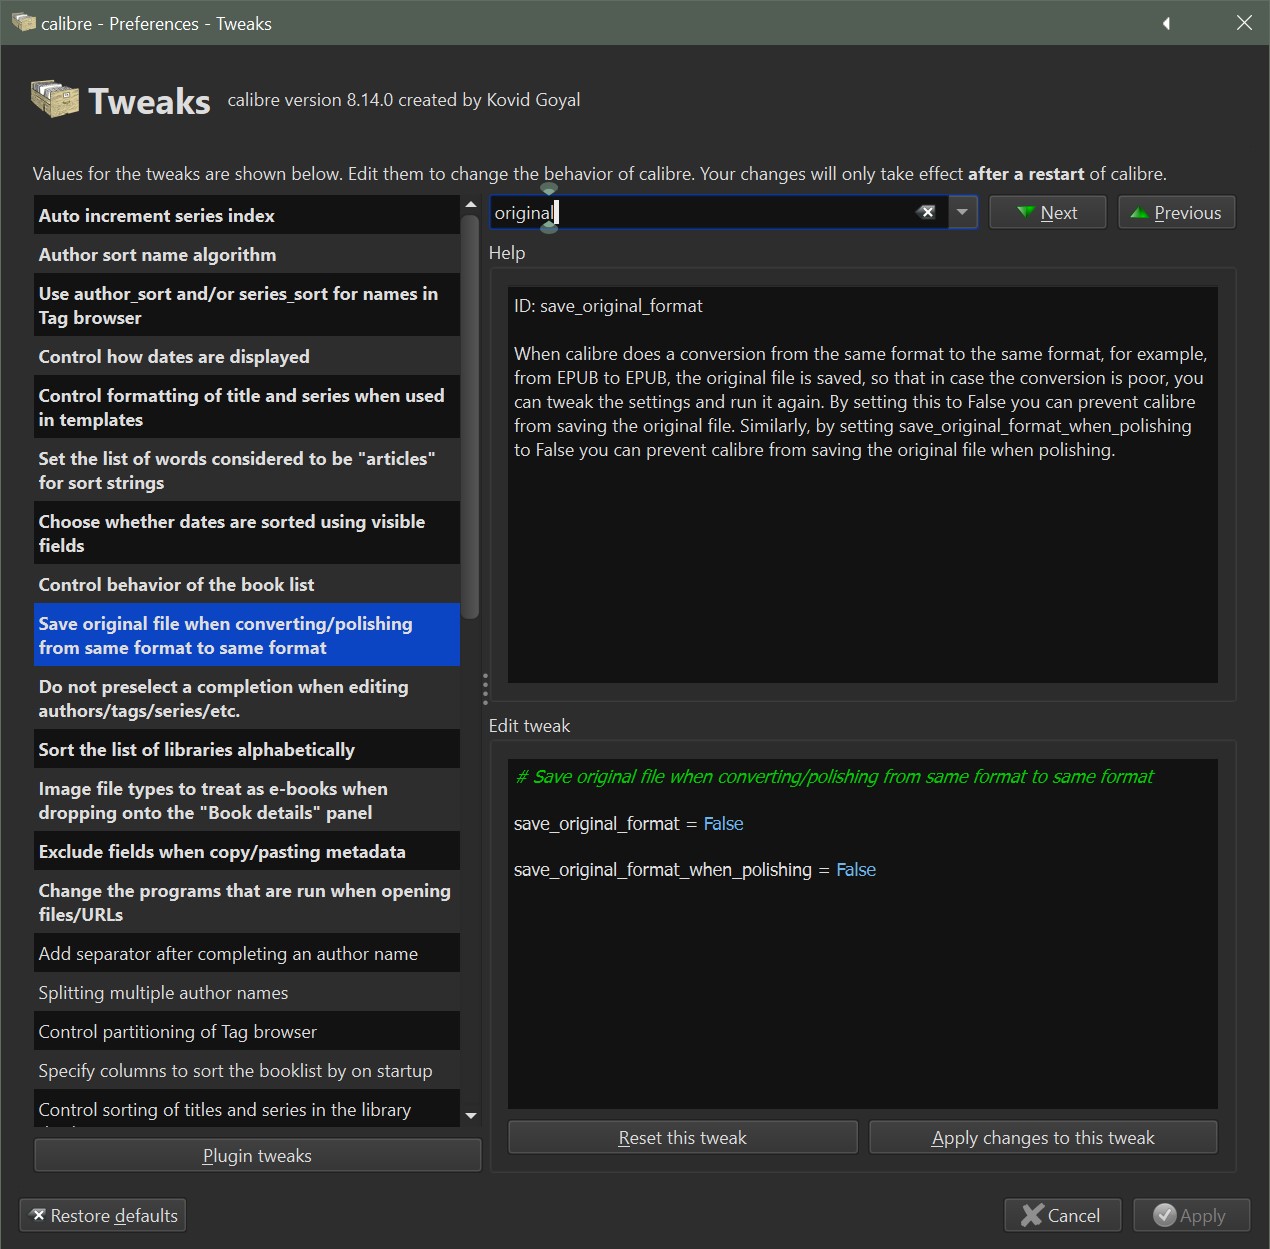Select 'Set the list of words considered articles' tweak
The width and height of the screenshot is (1270, 1249).
[247, 470]
